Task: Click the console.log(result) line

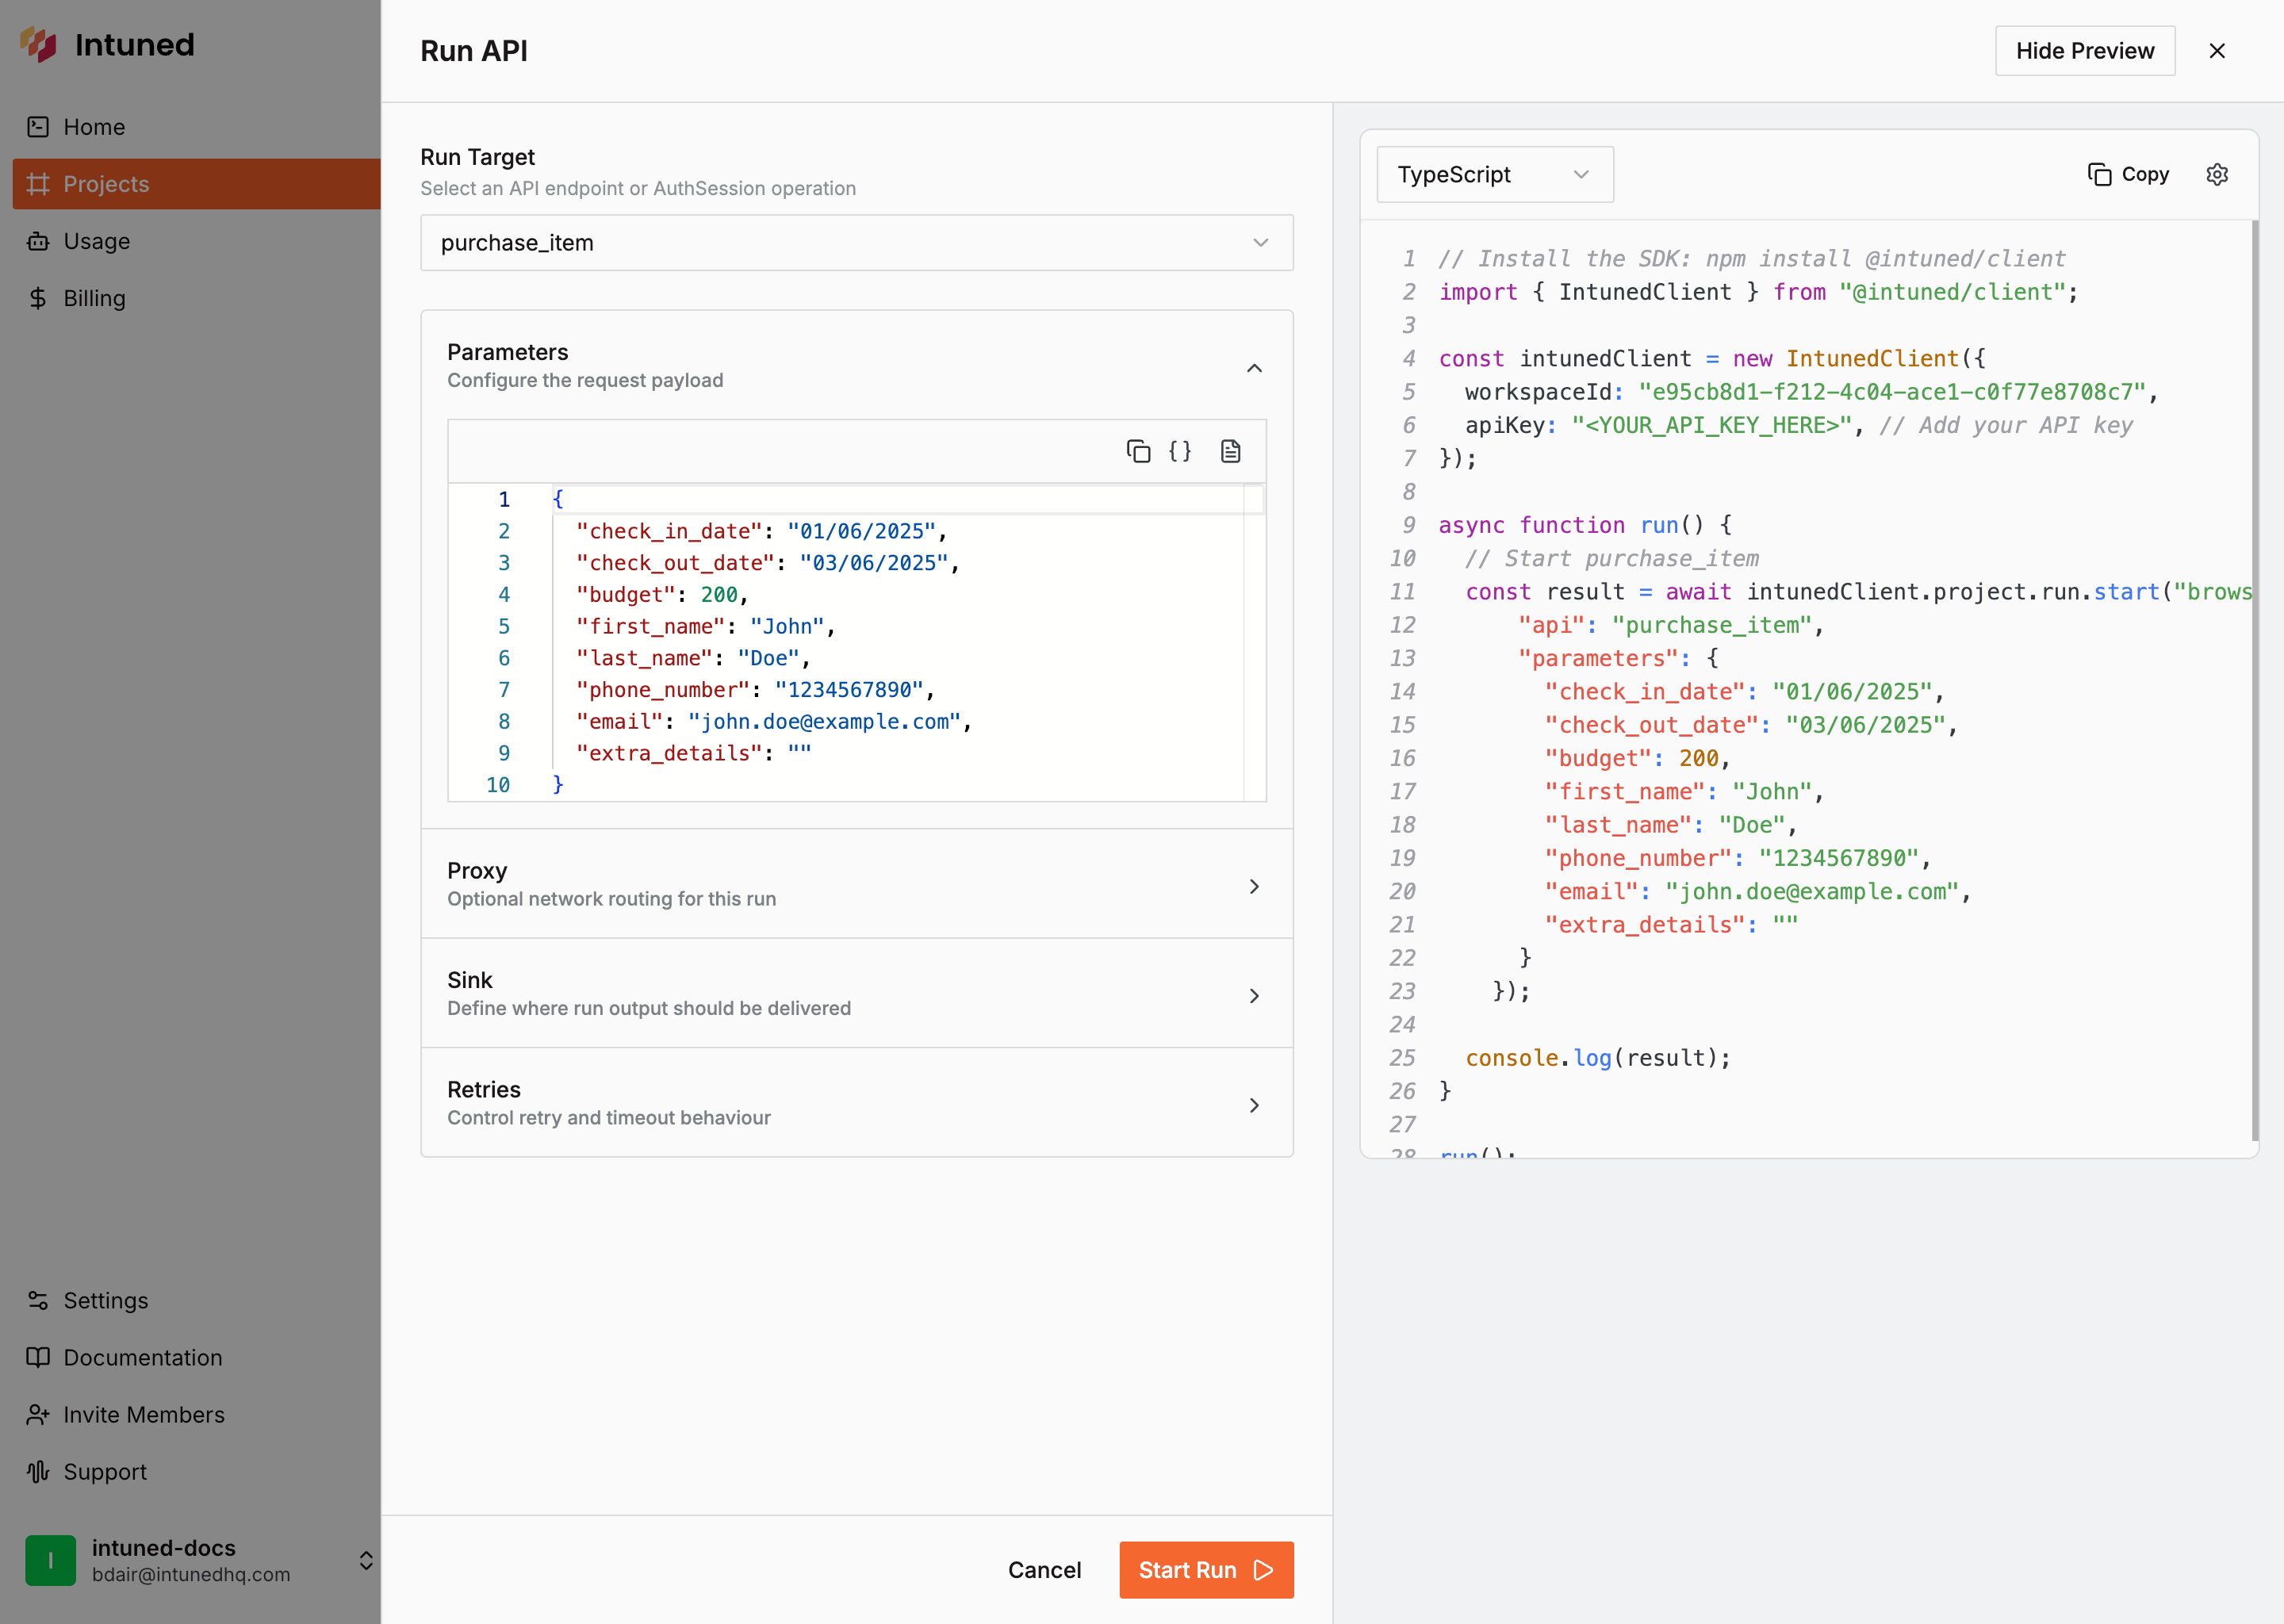Action: point(1598,1058)
